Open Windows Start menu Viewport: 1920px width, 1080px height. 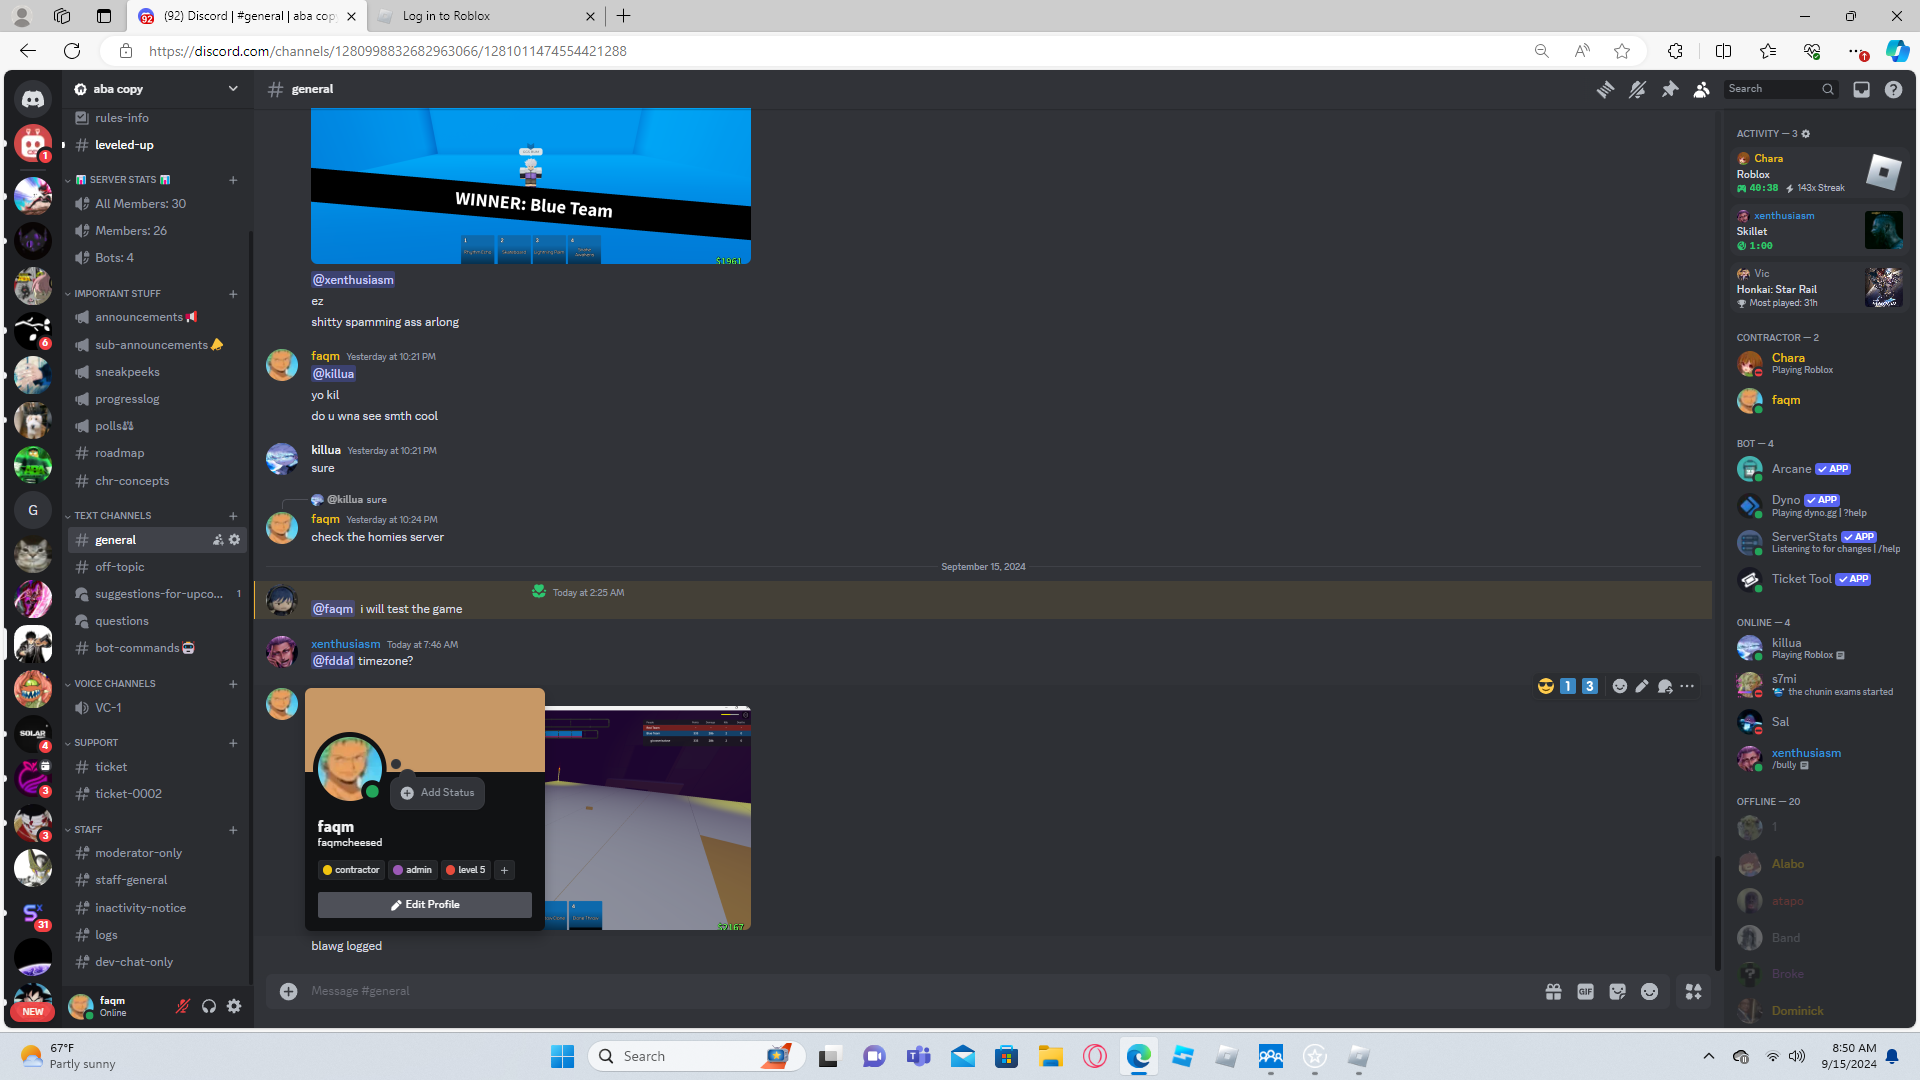562,1056
